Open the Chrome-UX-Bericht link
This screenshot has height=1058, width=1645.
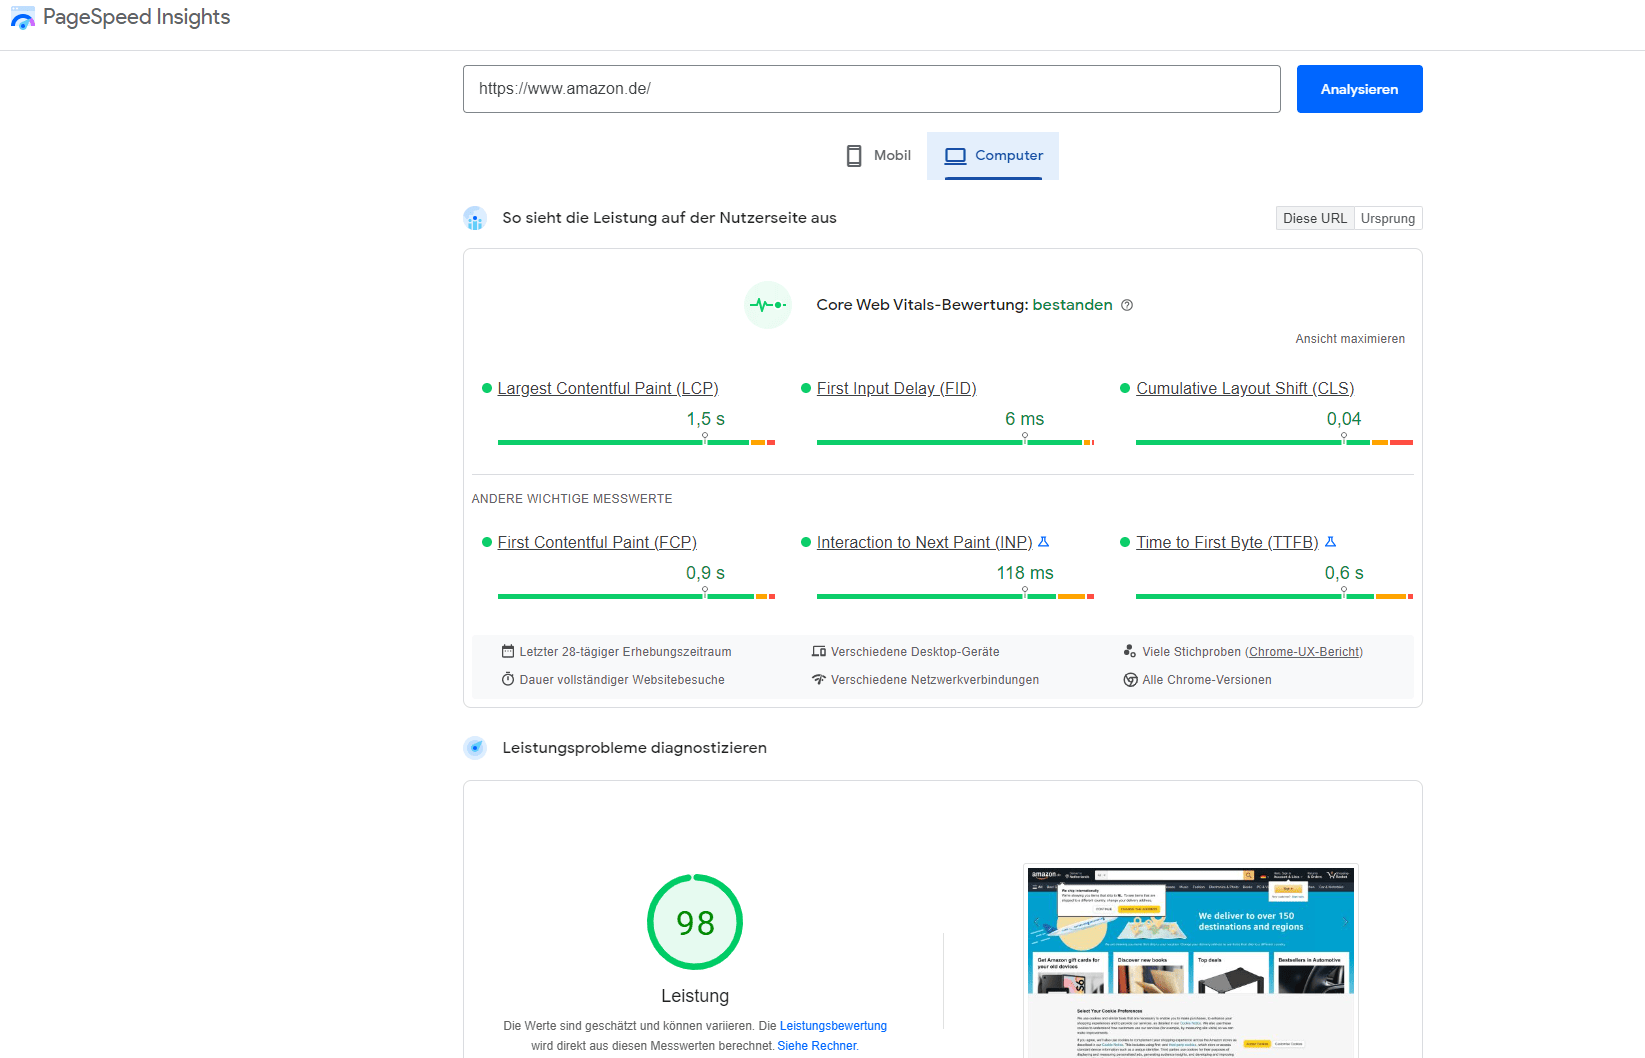pyautogui.click(x=1304, y=652)
